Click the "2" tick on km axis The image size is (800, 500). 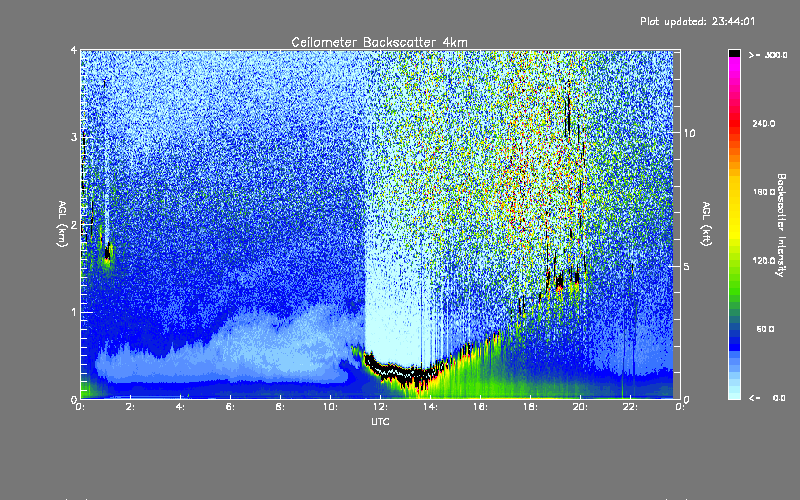(x=74, y=225)
